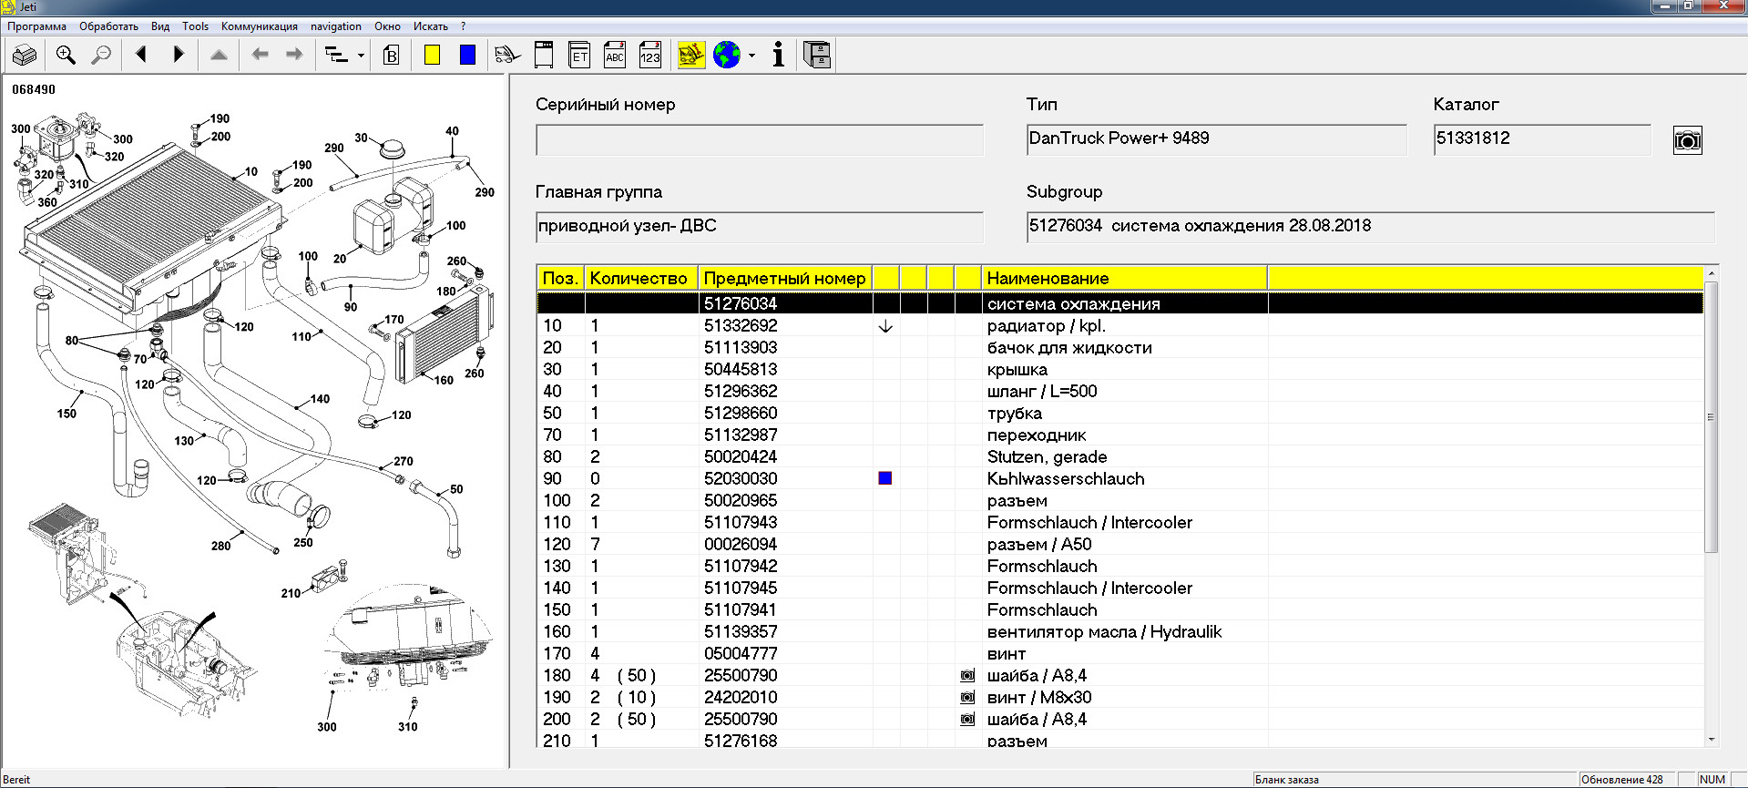Click the ET document toolbar icon
The height and width of the screenshot is (788, 1748).
click(579, 55)
